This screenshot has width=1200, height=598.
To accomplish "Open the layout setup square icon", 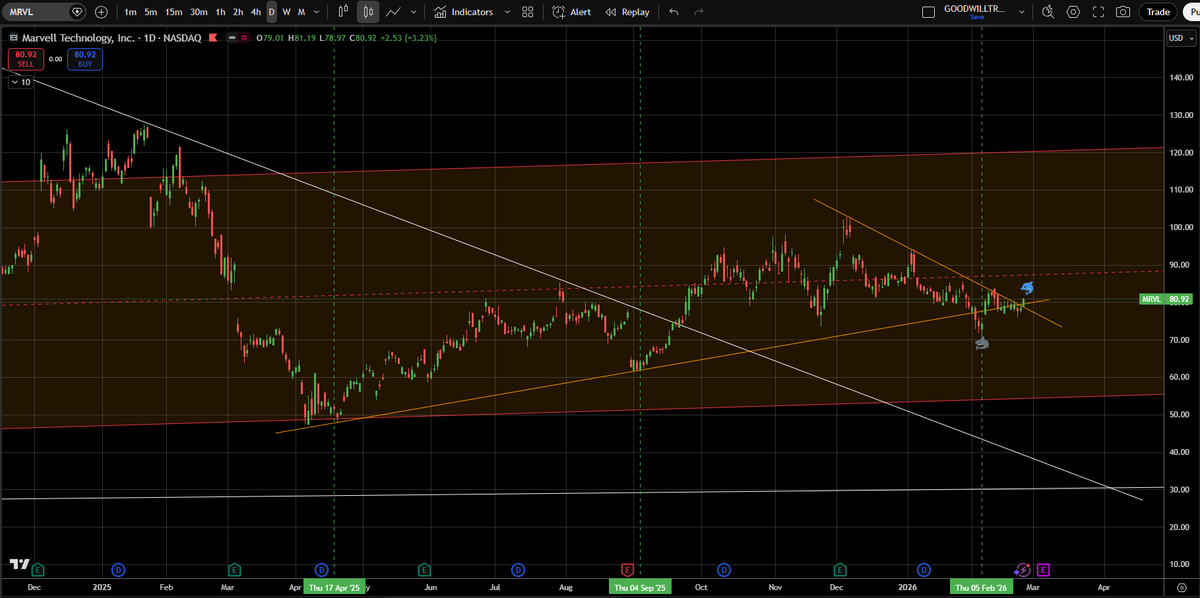I will [927, 12].
